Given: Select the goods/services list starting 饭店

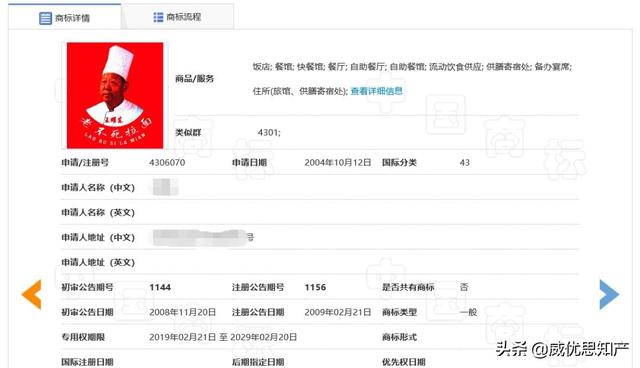Looking at the screenshot, I should [412, 79].
